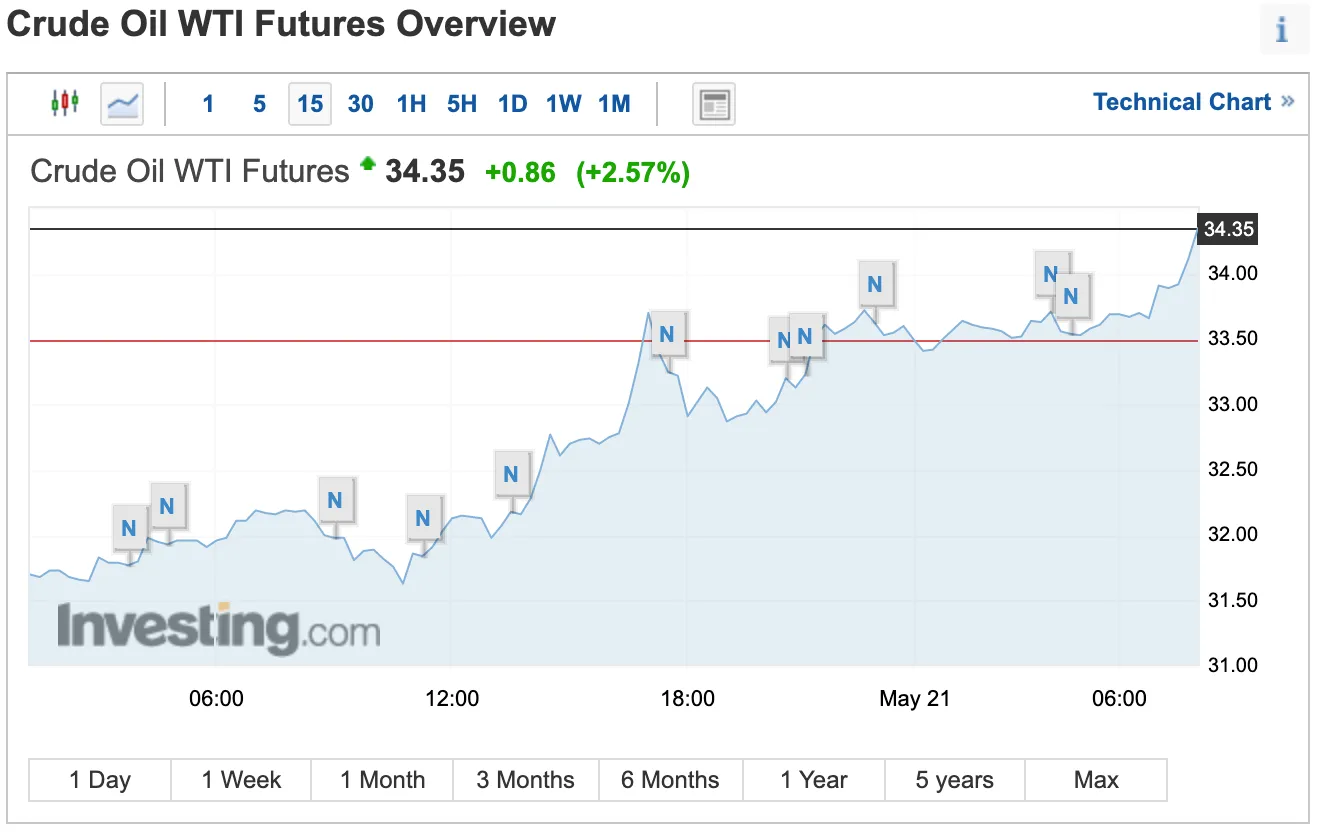Screen dimensions: 1326x834
Task: View the 5 years range
Action: (x=954, y=780)
